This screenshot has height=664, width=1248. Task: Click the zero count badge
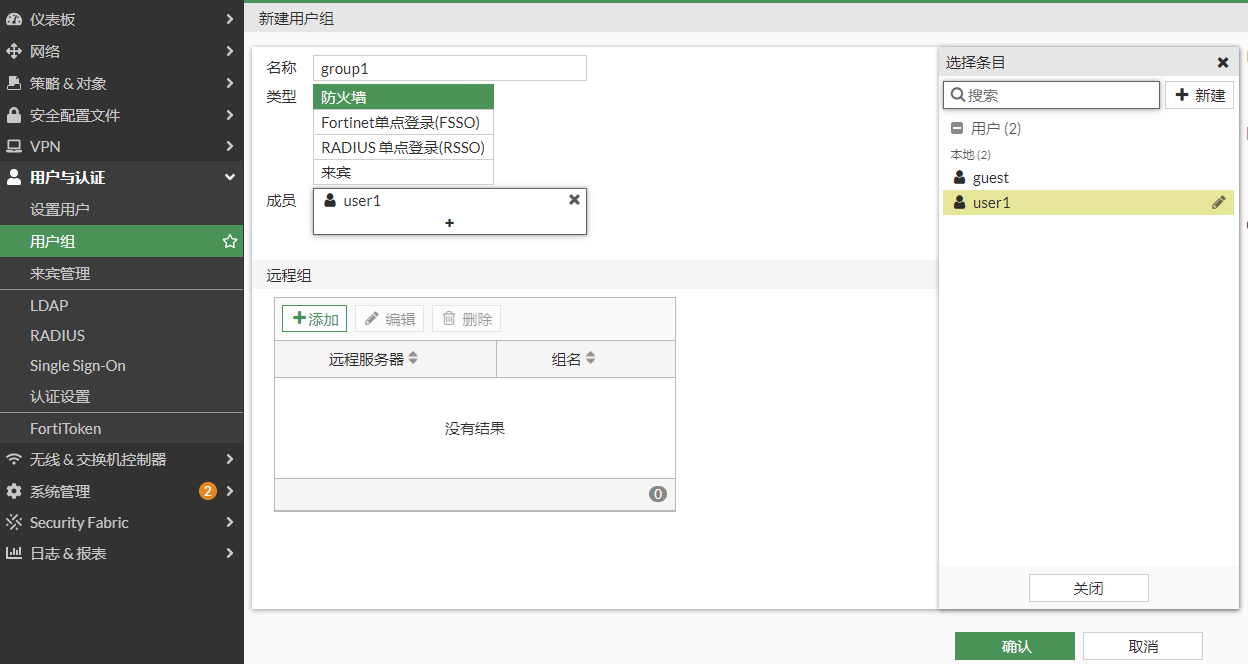pyautogui.click(x=658, y=494)
